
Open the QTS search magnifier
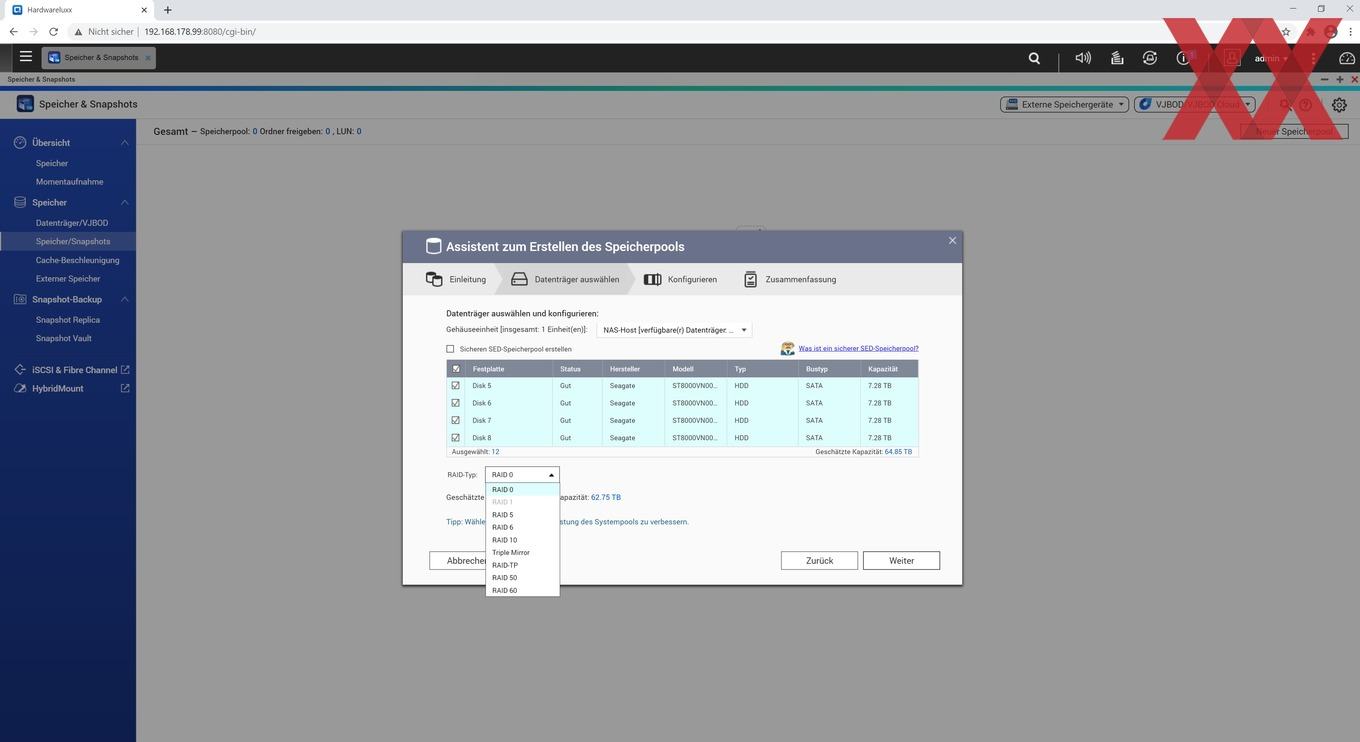1034,58
